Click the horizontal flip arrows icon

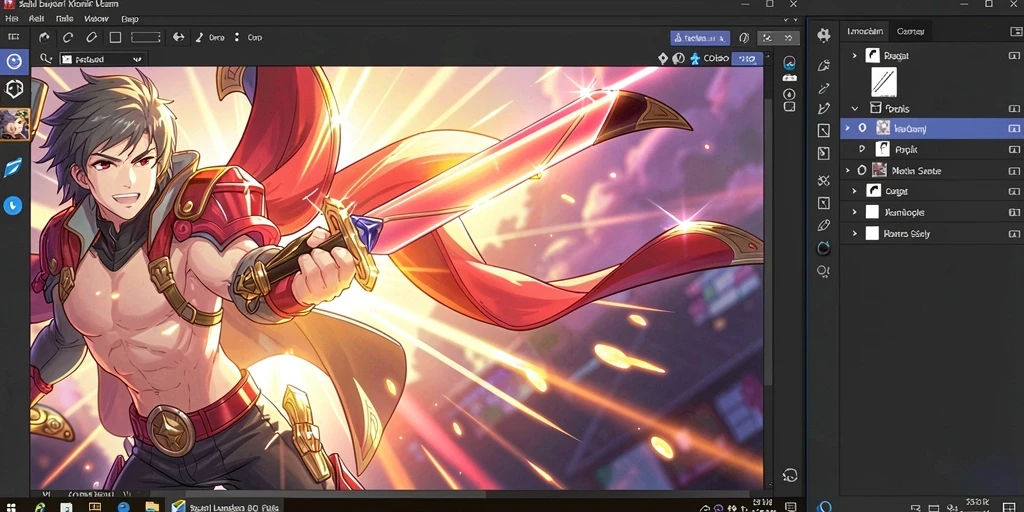pos(178,37)
